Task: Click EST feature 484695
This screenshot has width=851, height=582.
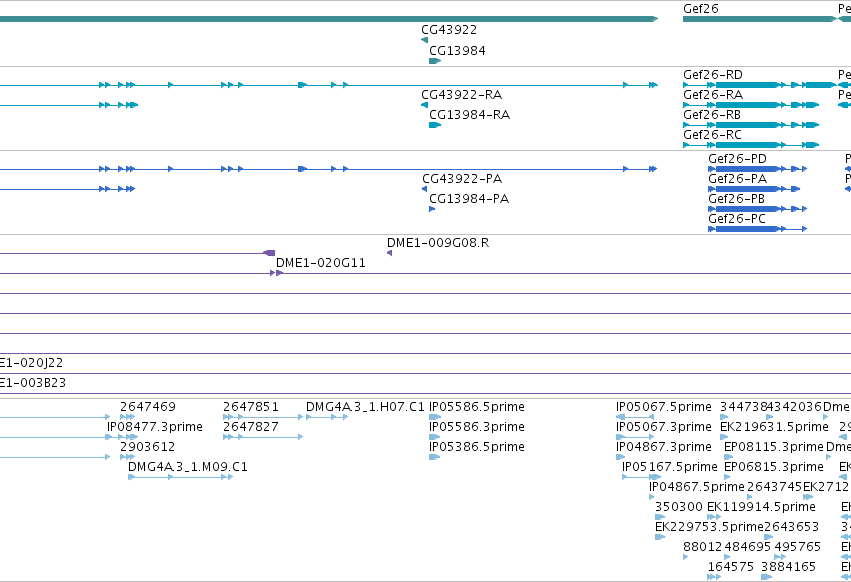Action: pyautogui.click(x=727, y=558)
